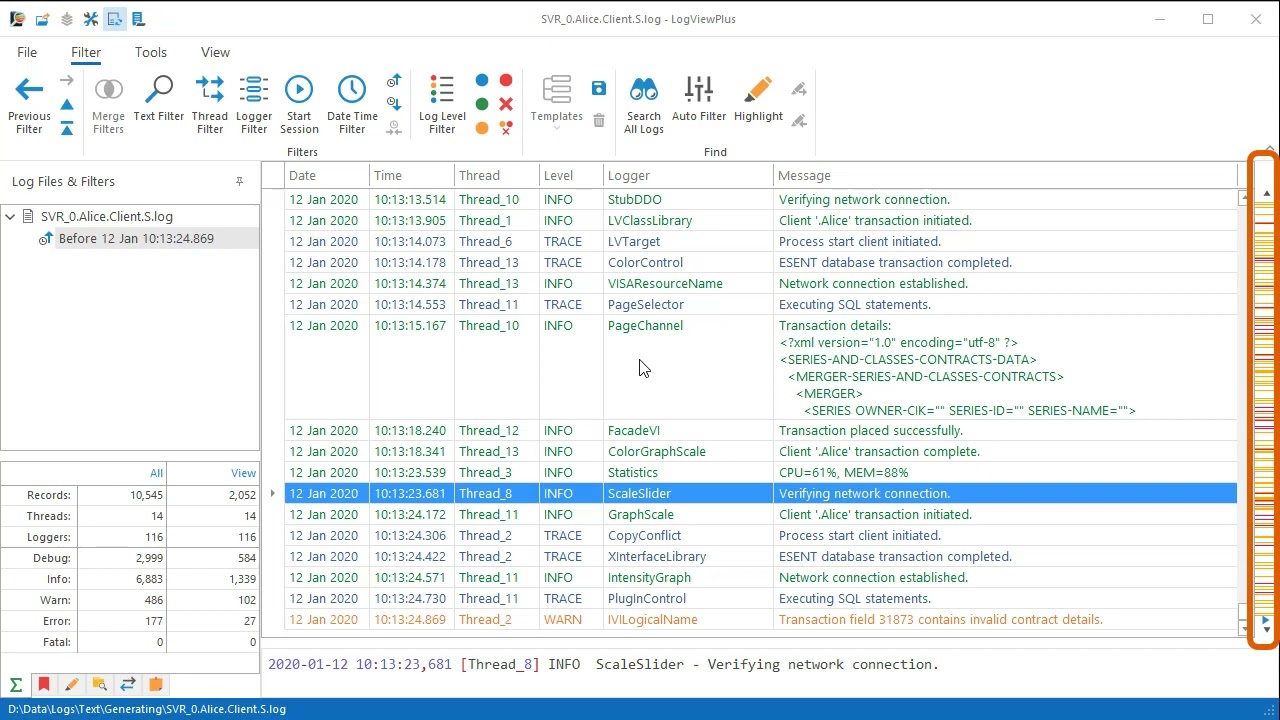This screenshot has height=720, width=1280.
Task: Select 'Transaction placed successfully.' message
Action: click(x=870, y=430)
